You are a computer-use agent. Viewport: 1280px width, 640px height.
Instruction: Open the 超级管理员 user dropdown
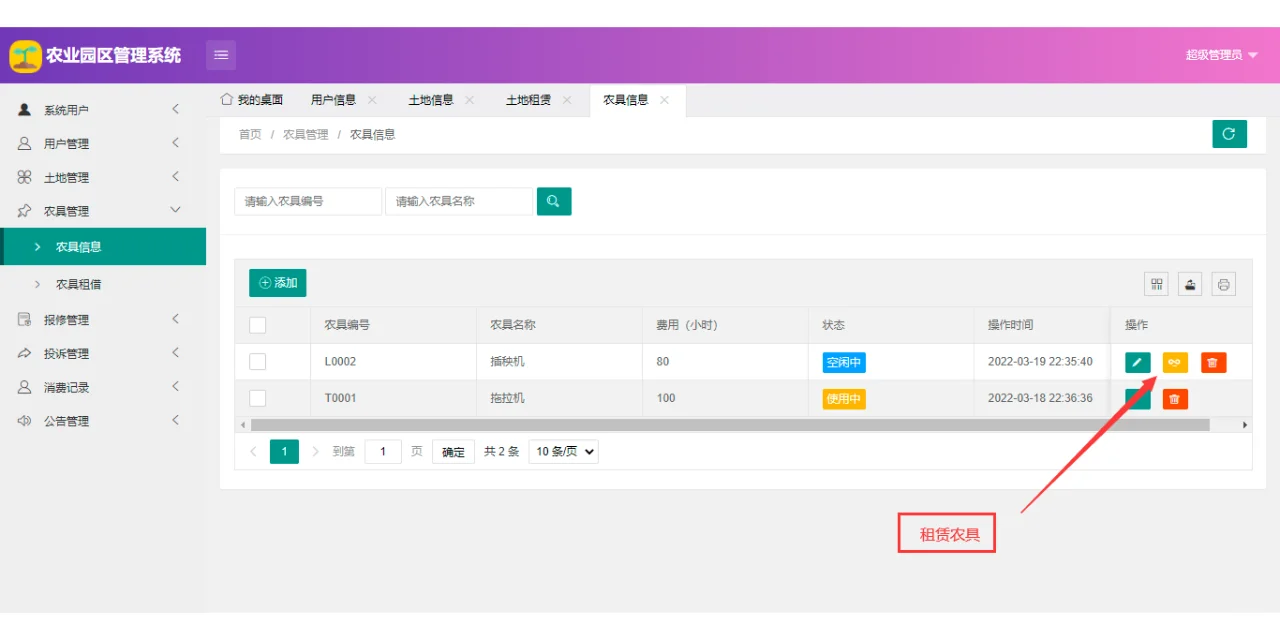pos(1221,55)
